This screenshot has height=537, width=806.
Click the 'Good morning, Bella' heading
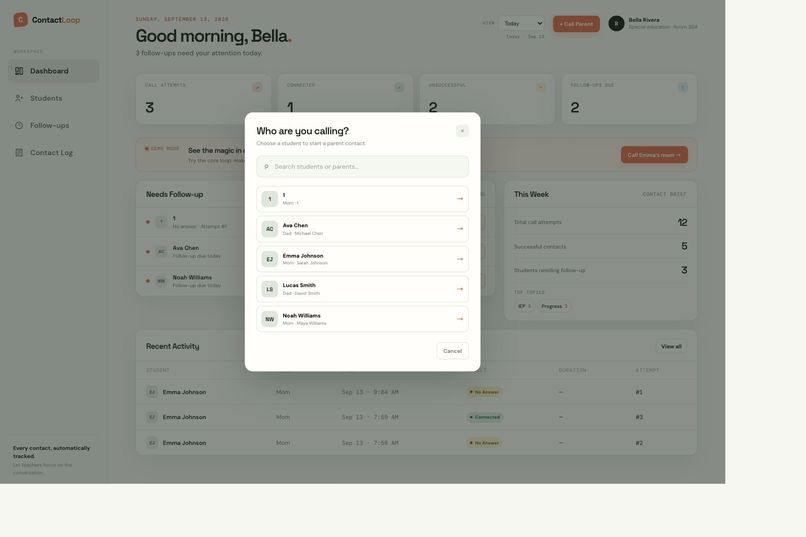[x=213, y=36]
